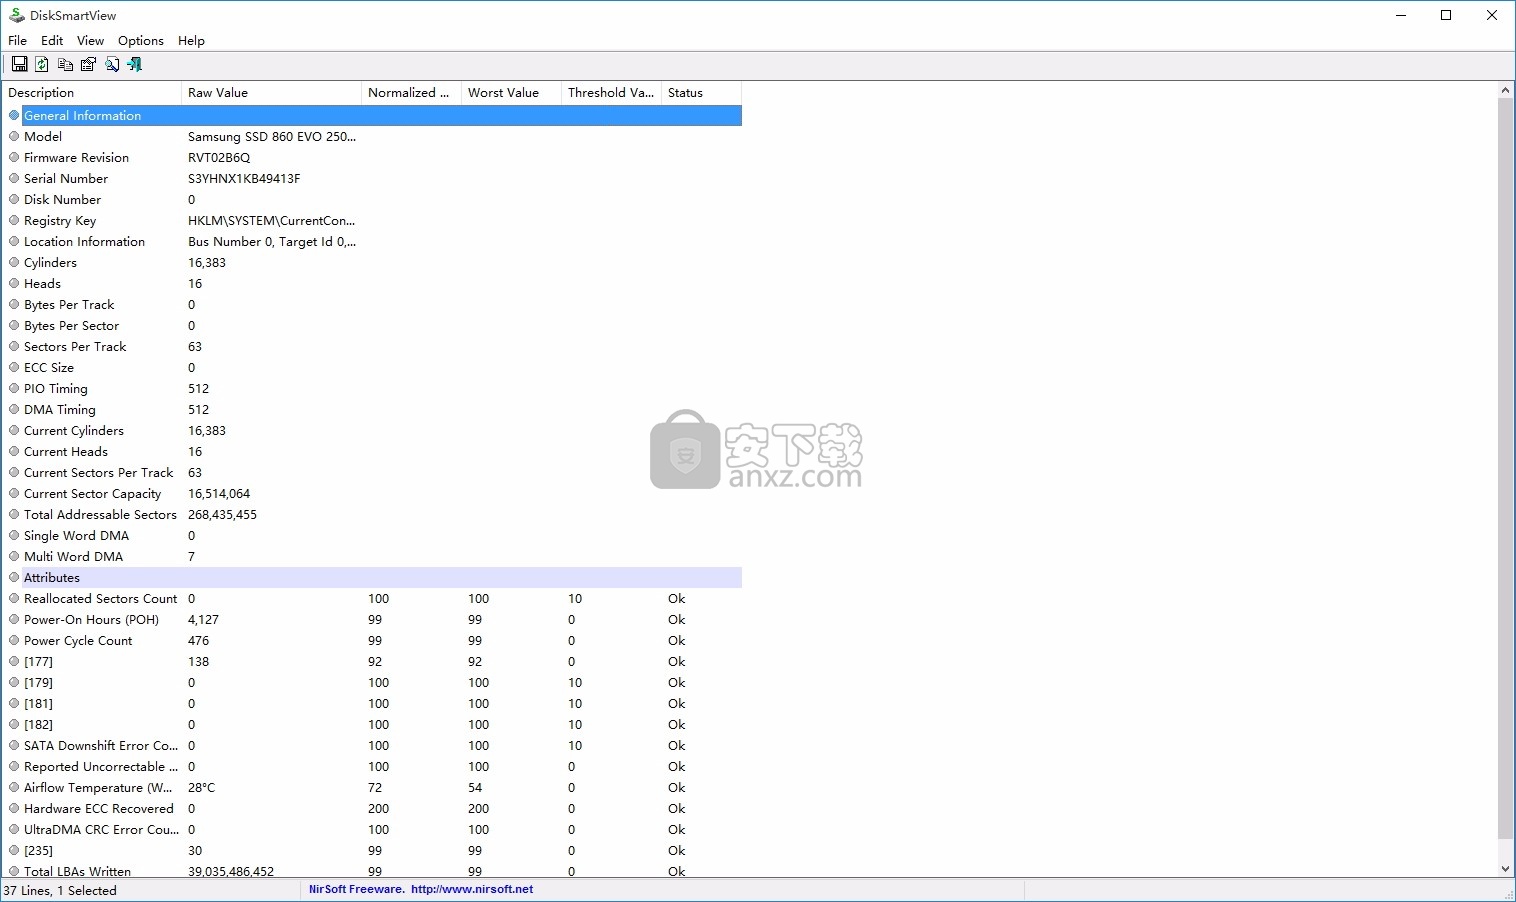Viewport: 1516px width, 902px height.
Task: Sort by the Status column header
Action: pos(701,92)
